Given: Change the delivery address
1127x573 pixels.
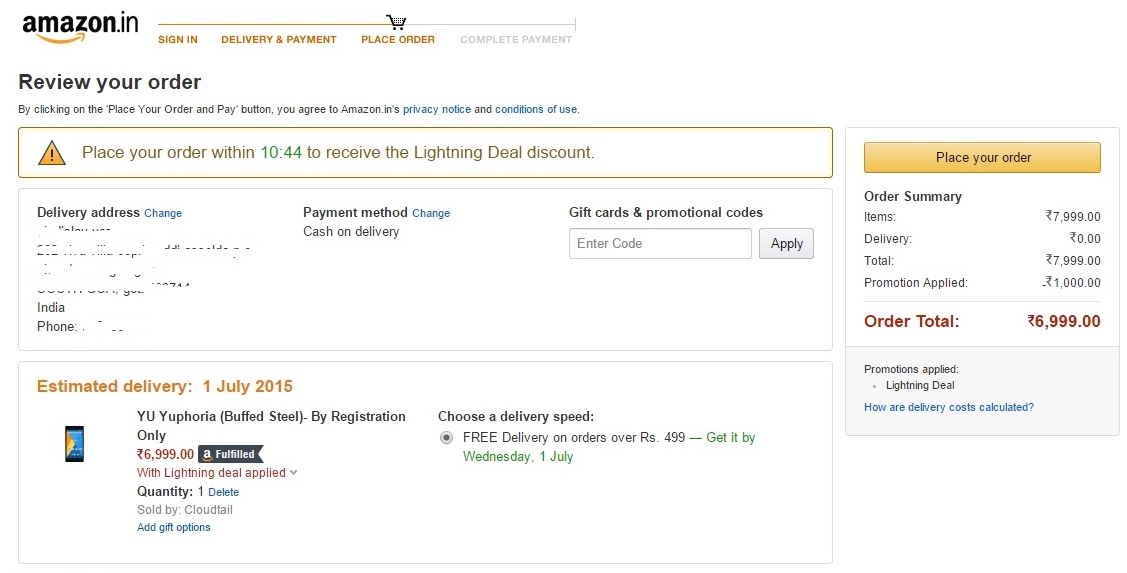Looking at the screenshot, I should 163,213.
